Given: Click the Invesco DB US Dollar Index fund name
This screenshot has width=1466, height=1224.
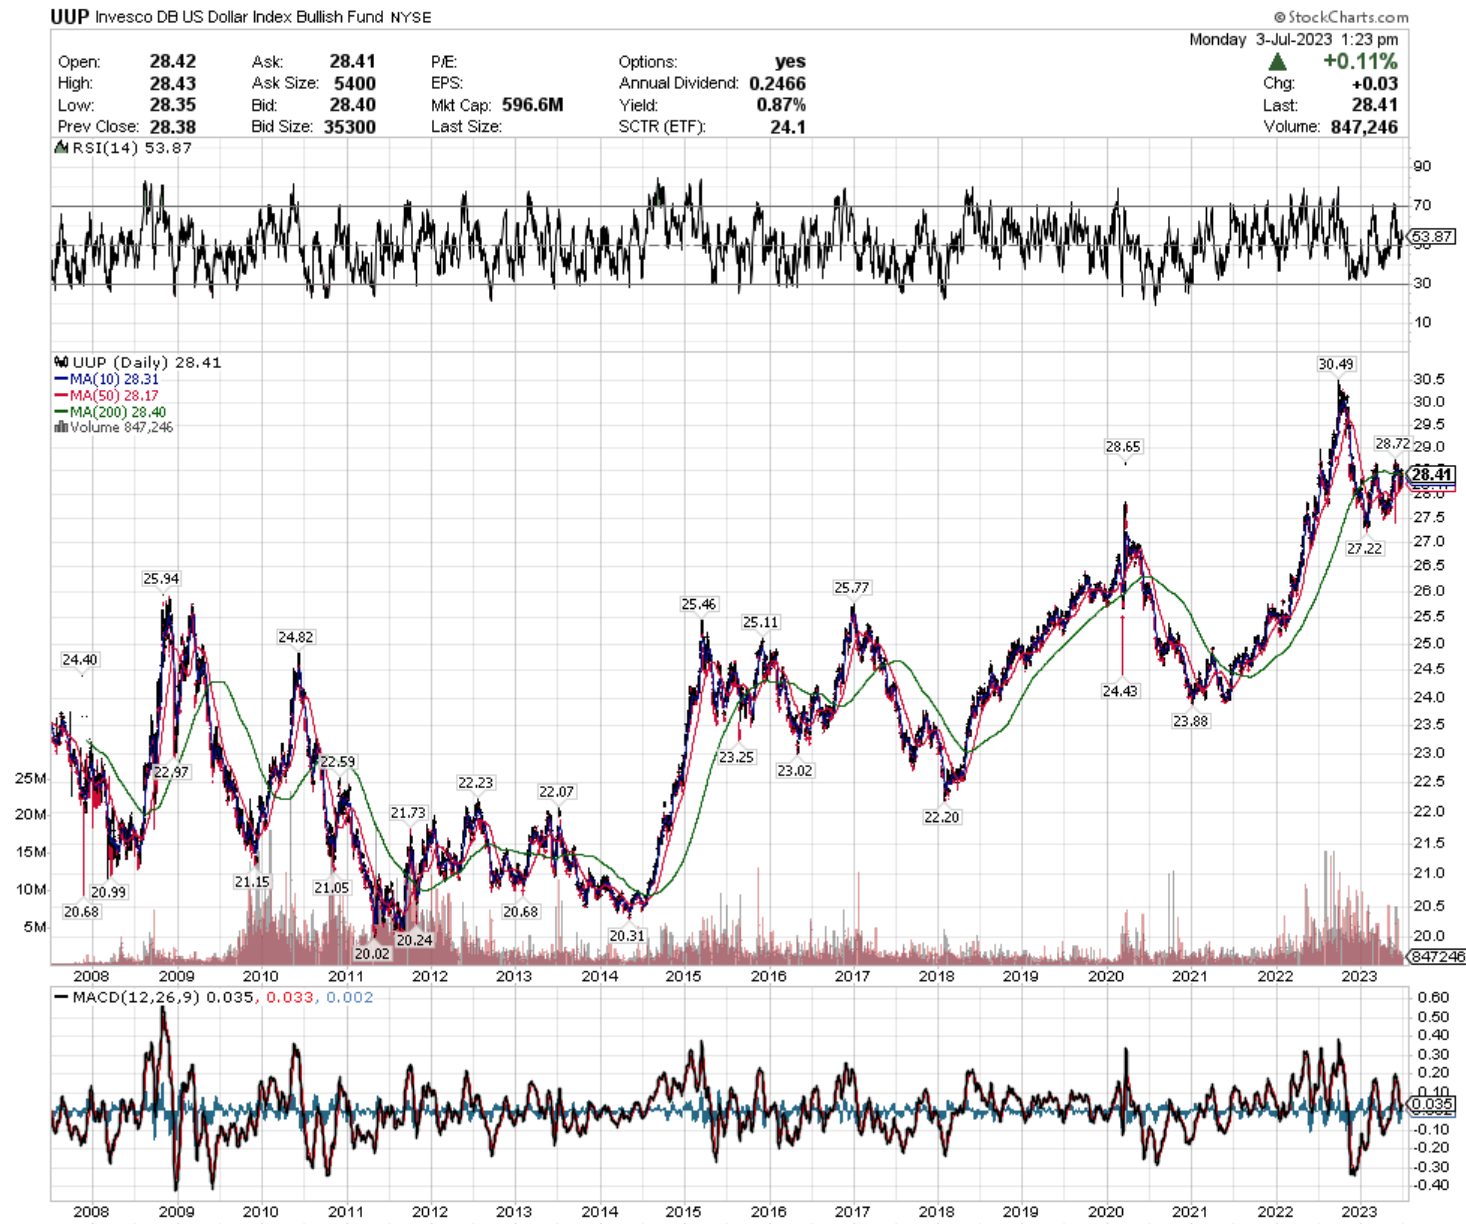Looking at the screenshot, I should pyautogui.click(x=238, y=17).
